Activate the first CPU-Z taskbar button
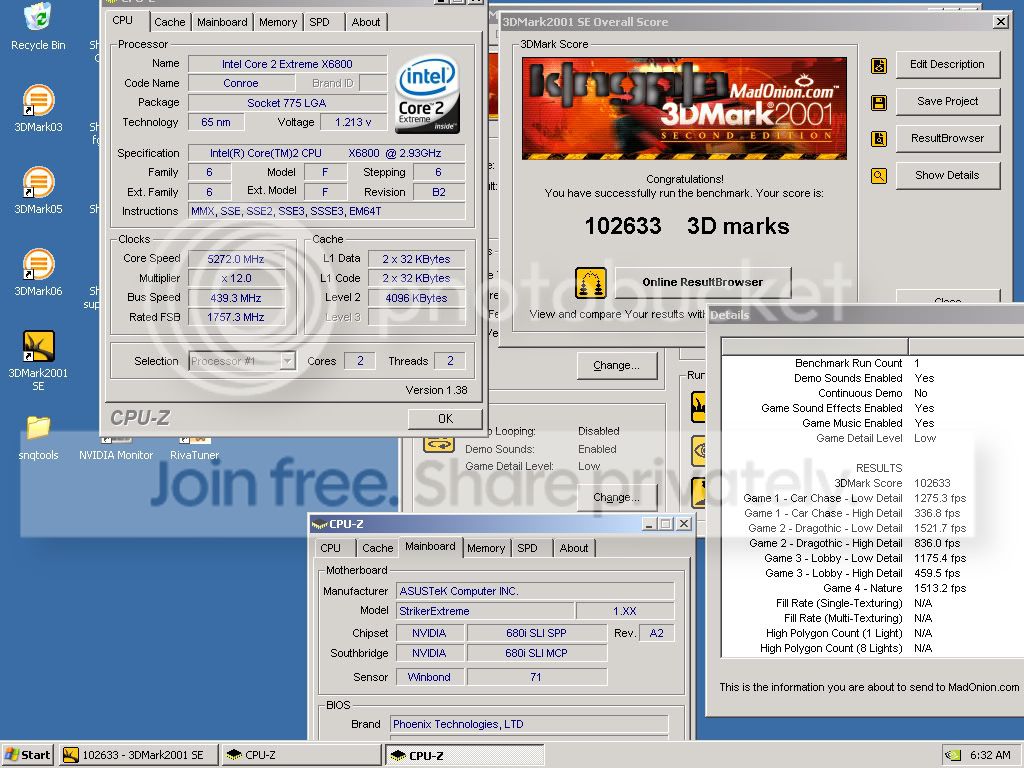Viewport: 1024px width, 768px height. [300, 755]
